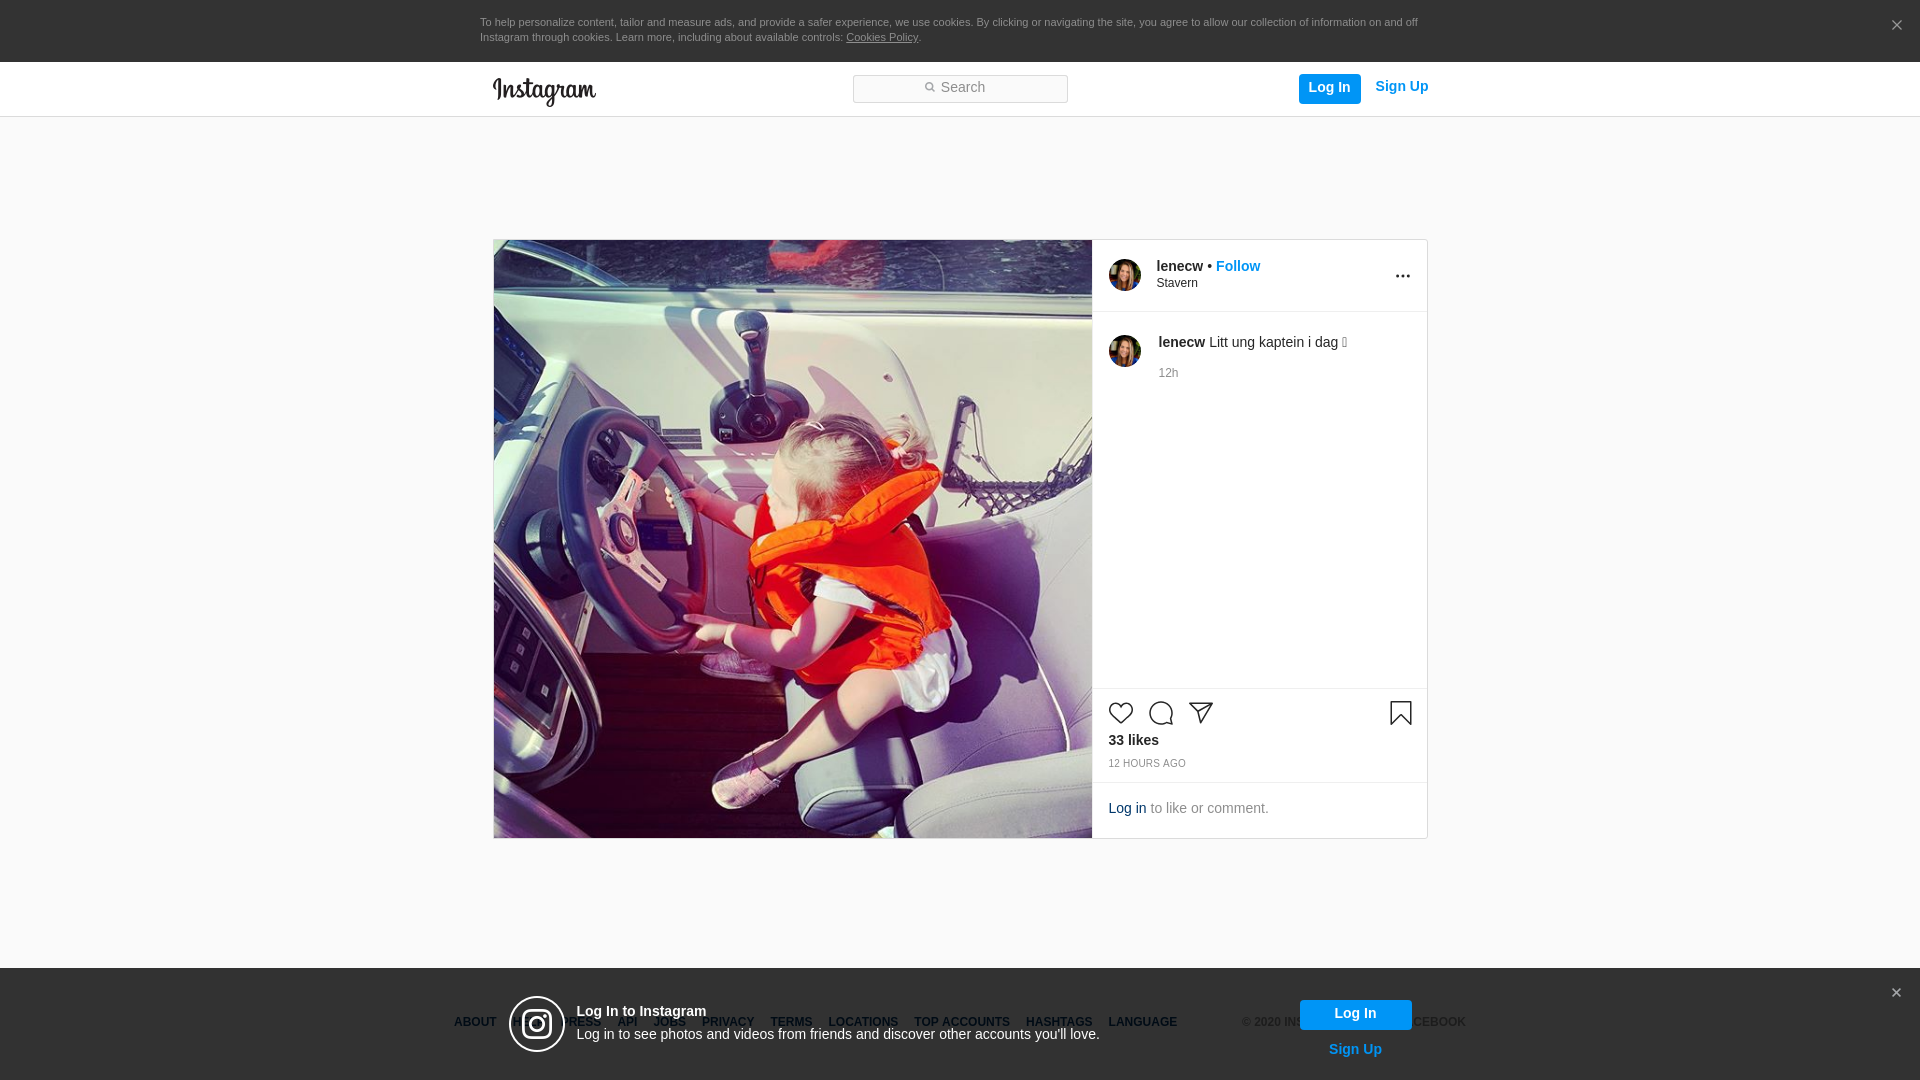Close the bottom login prompt banner

(1896, 993)
